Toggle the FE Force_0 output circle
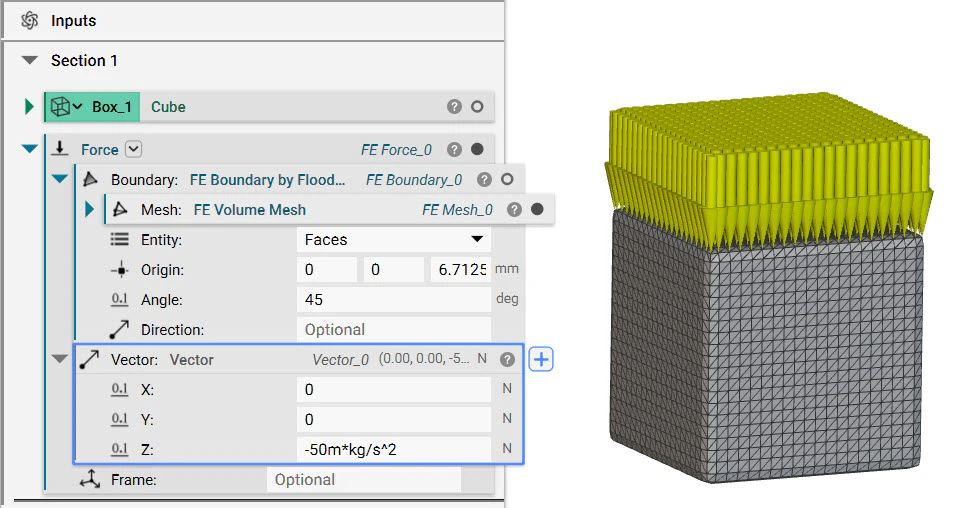This screenshot has height=508, width=980. 477,149
